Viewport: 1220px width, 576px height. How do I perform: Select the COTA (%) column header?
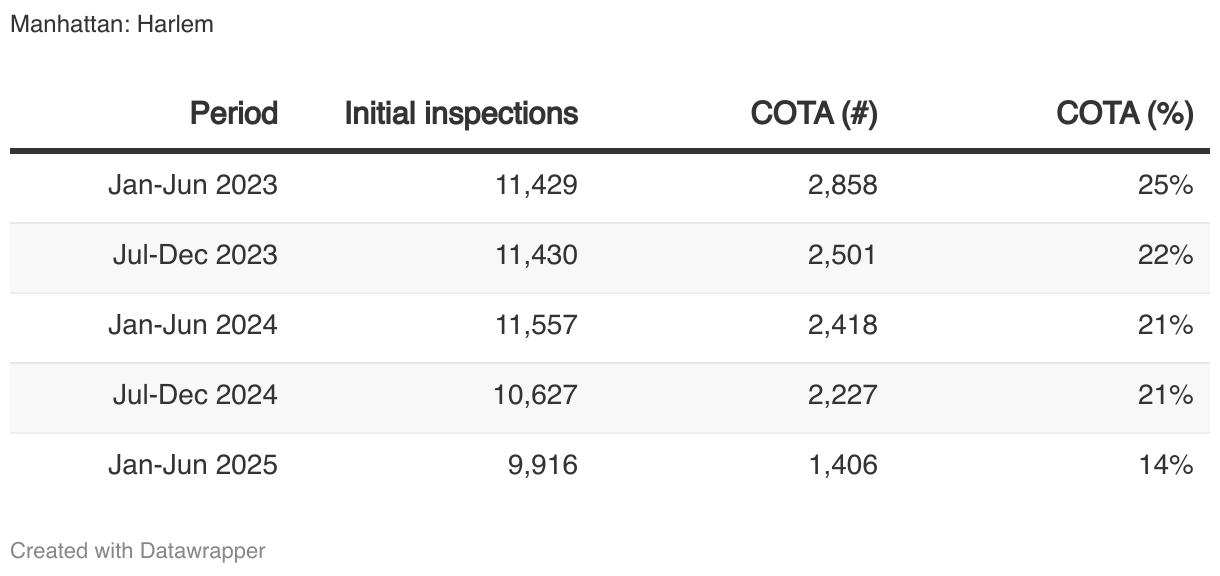[1125, 114]
